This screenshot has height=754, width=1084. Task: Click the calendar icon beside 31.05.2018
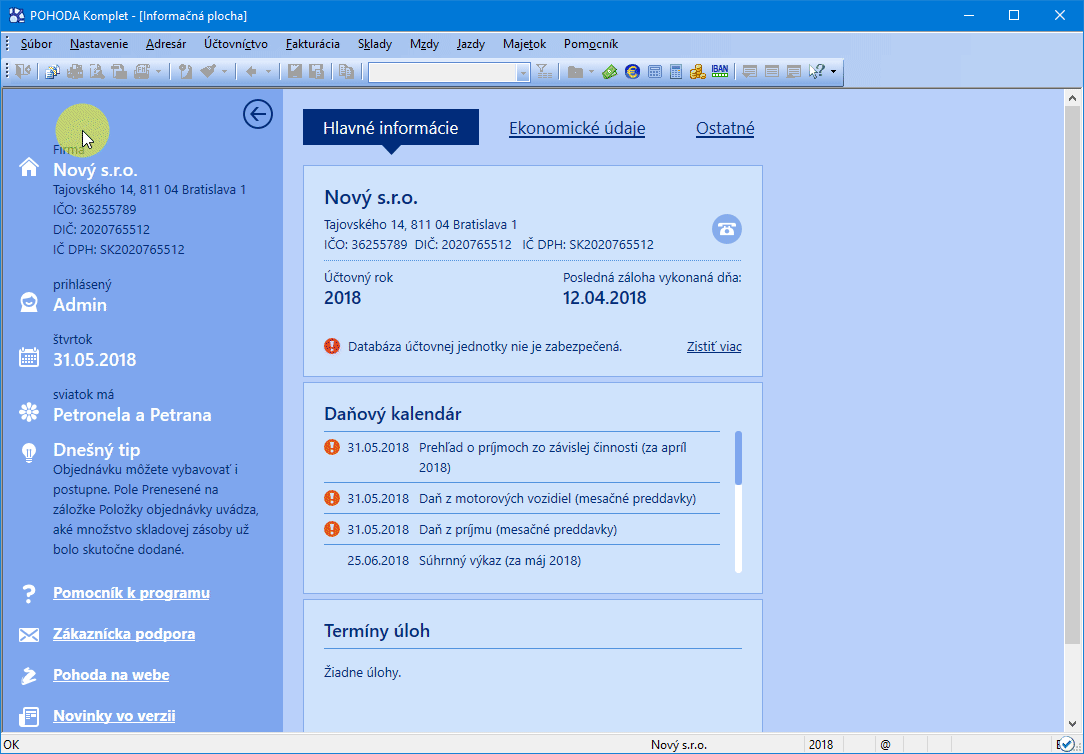coord(29,358)
